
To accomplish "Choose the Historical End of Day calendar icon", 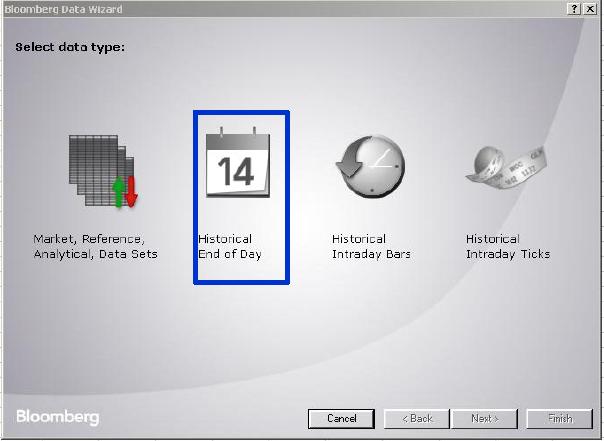I will pyautogui.click(x=238, y=162).
